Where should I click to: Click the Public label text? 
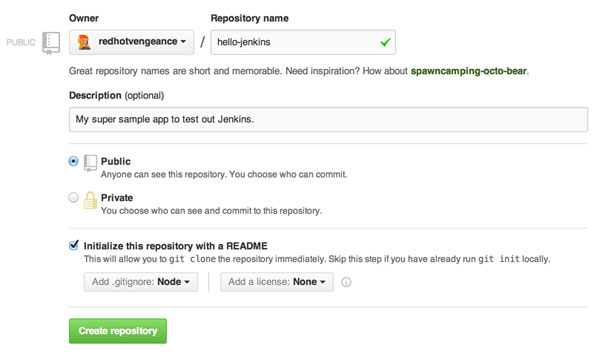116,161
